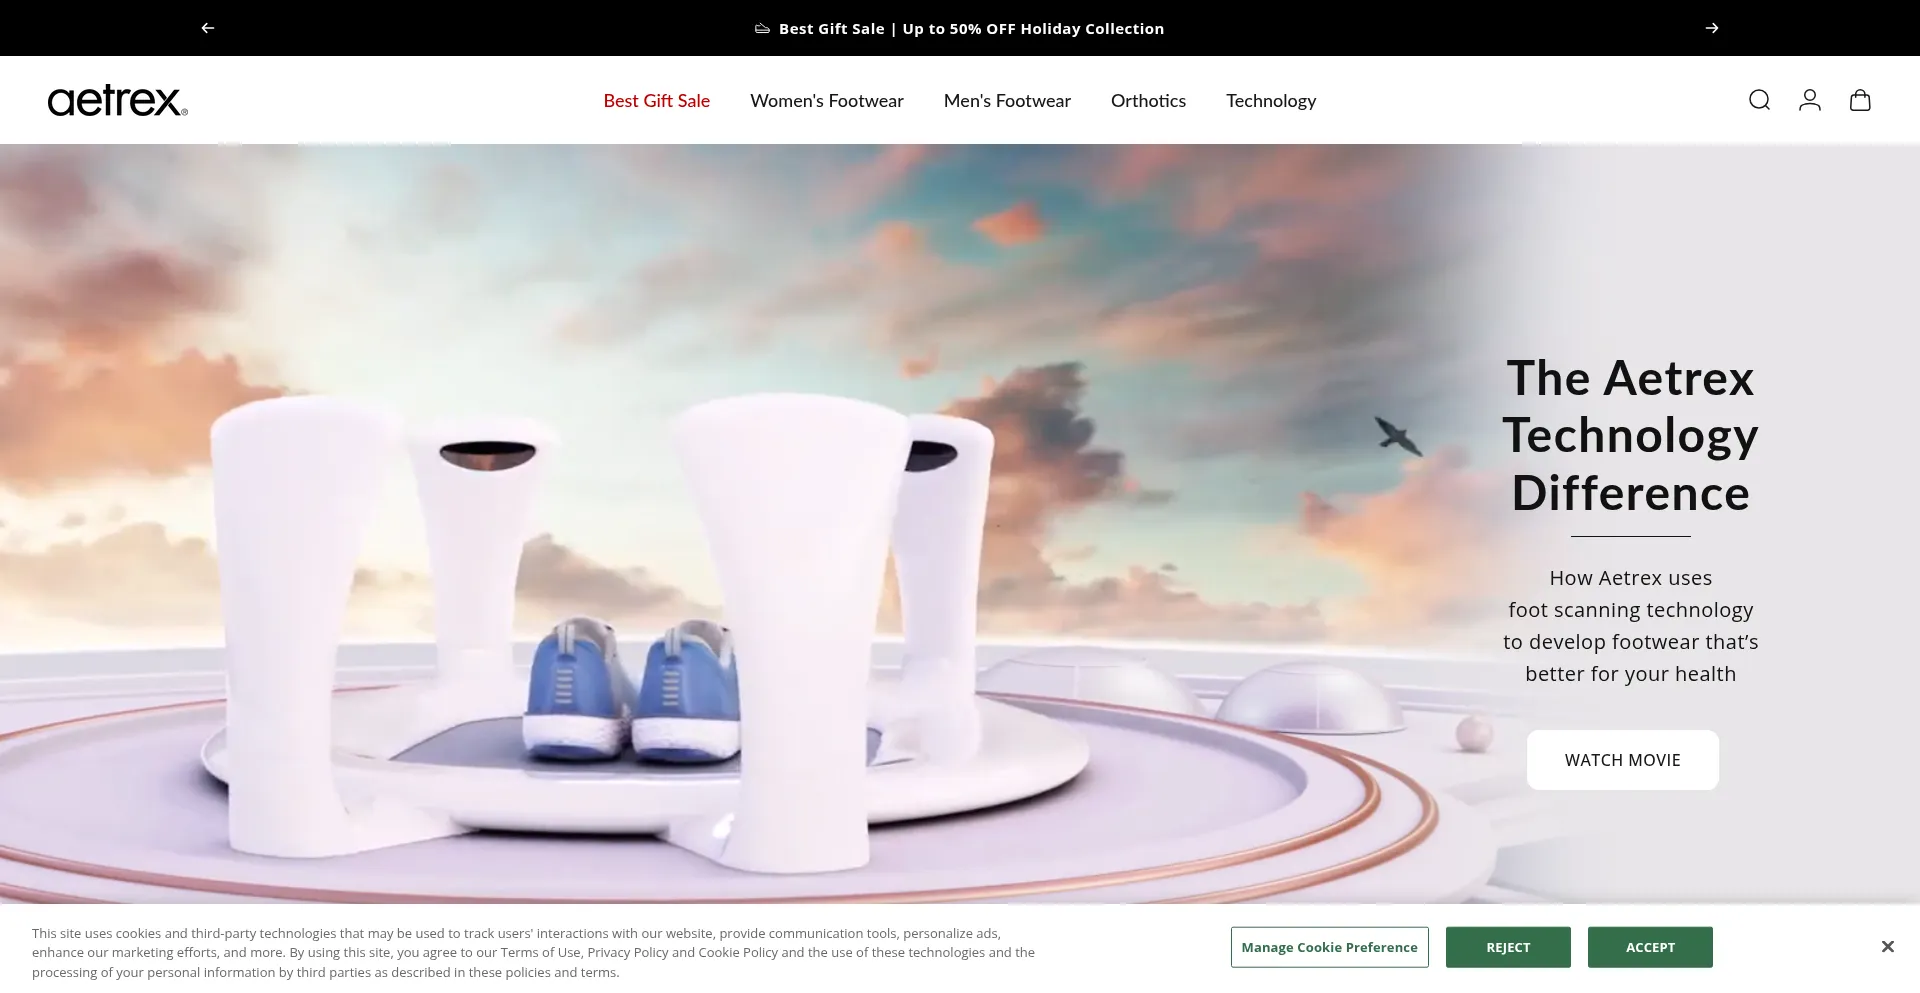Open the user account icon
This screenshot has height=993, width=1920.
pos(1809,100)
